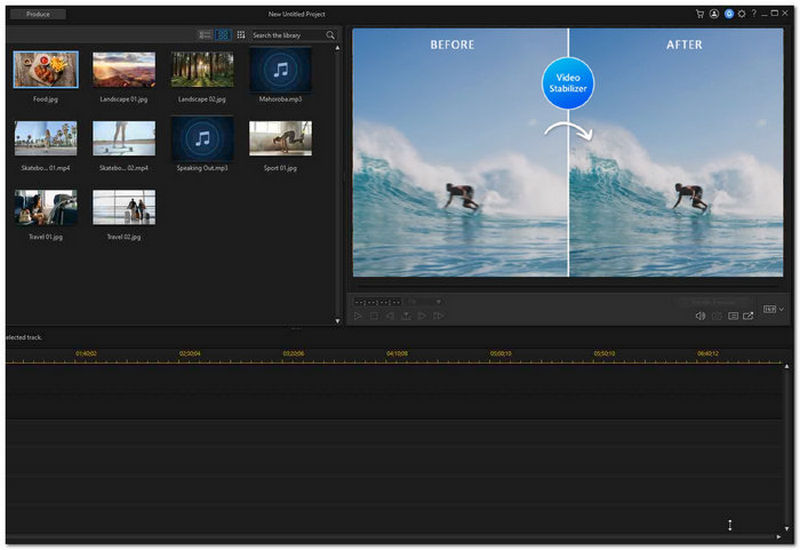Screen dimensions: 800x550
Task: Click the blue notification icon in title bar
Action: tap(728, 14)
